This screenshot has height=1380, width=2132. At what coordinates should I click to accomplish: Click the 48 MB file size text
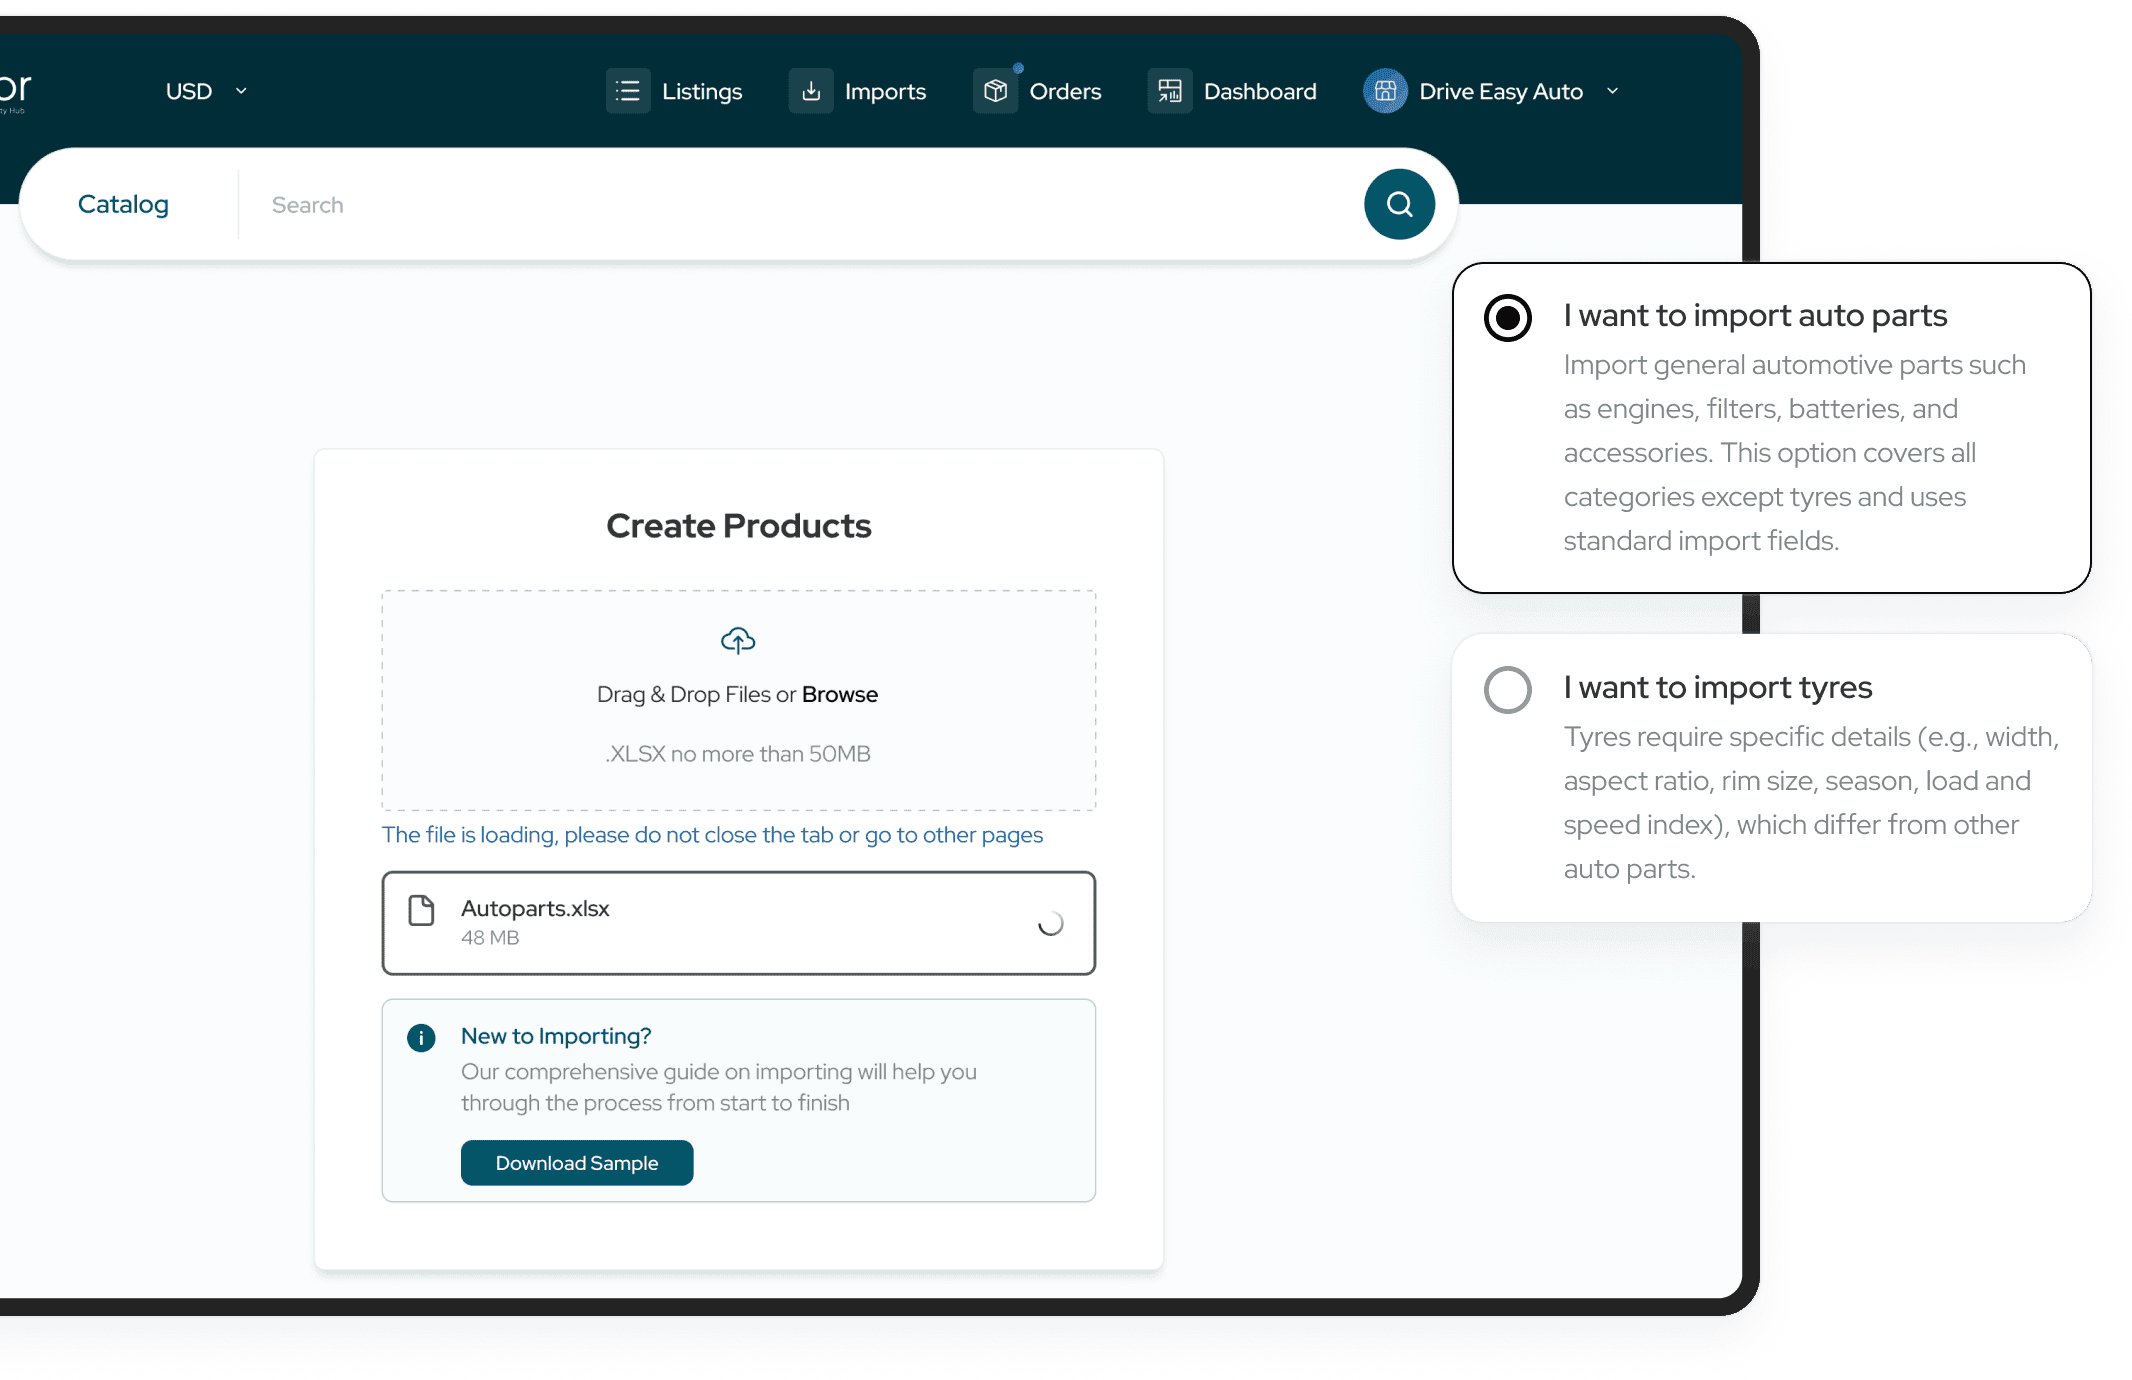490,938
